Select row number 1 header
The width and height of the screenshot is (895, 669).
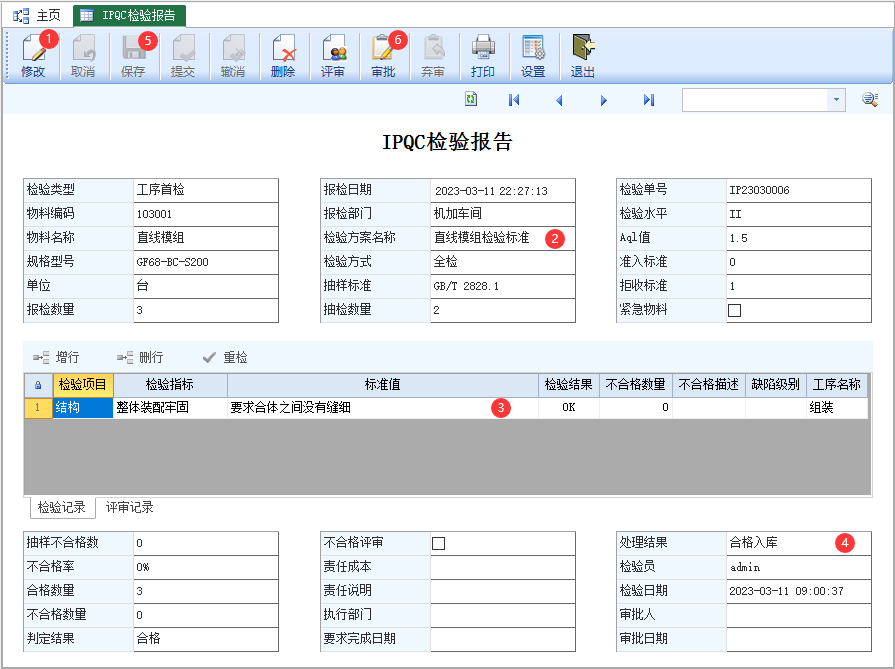pyautogui.click(x=38, y=408)
